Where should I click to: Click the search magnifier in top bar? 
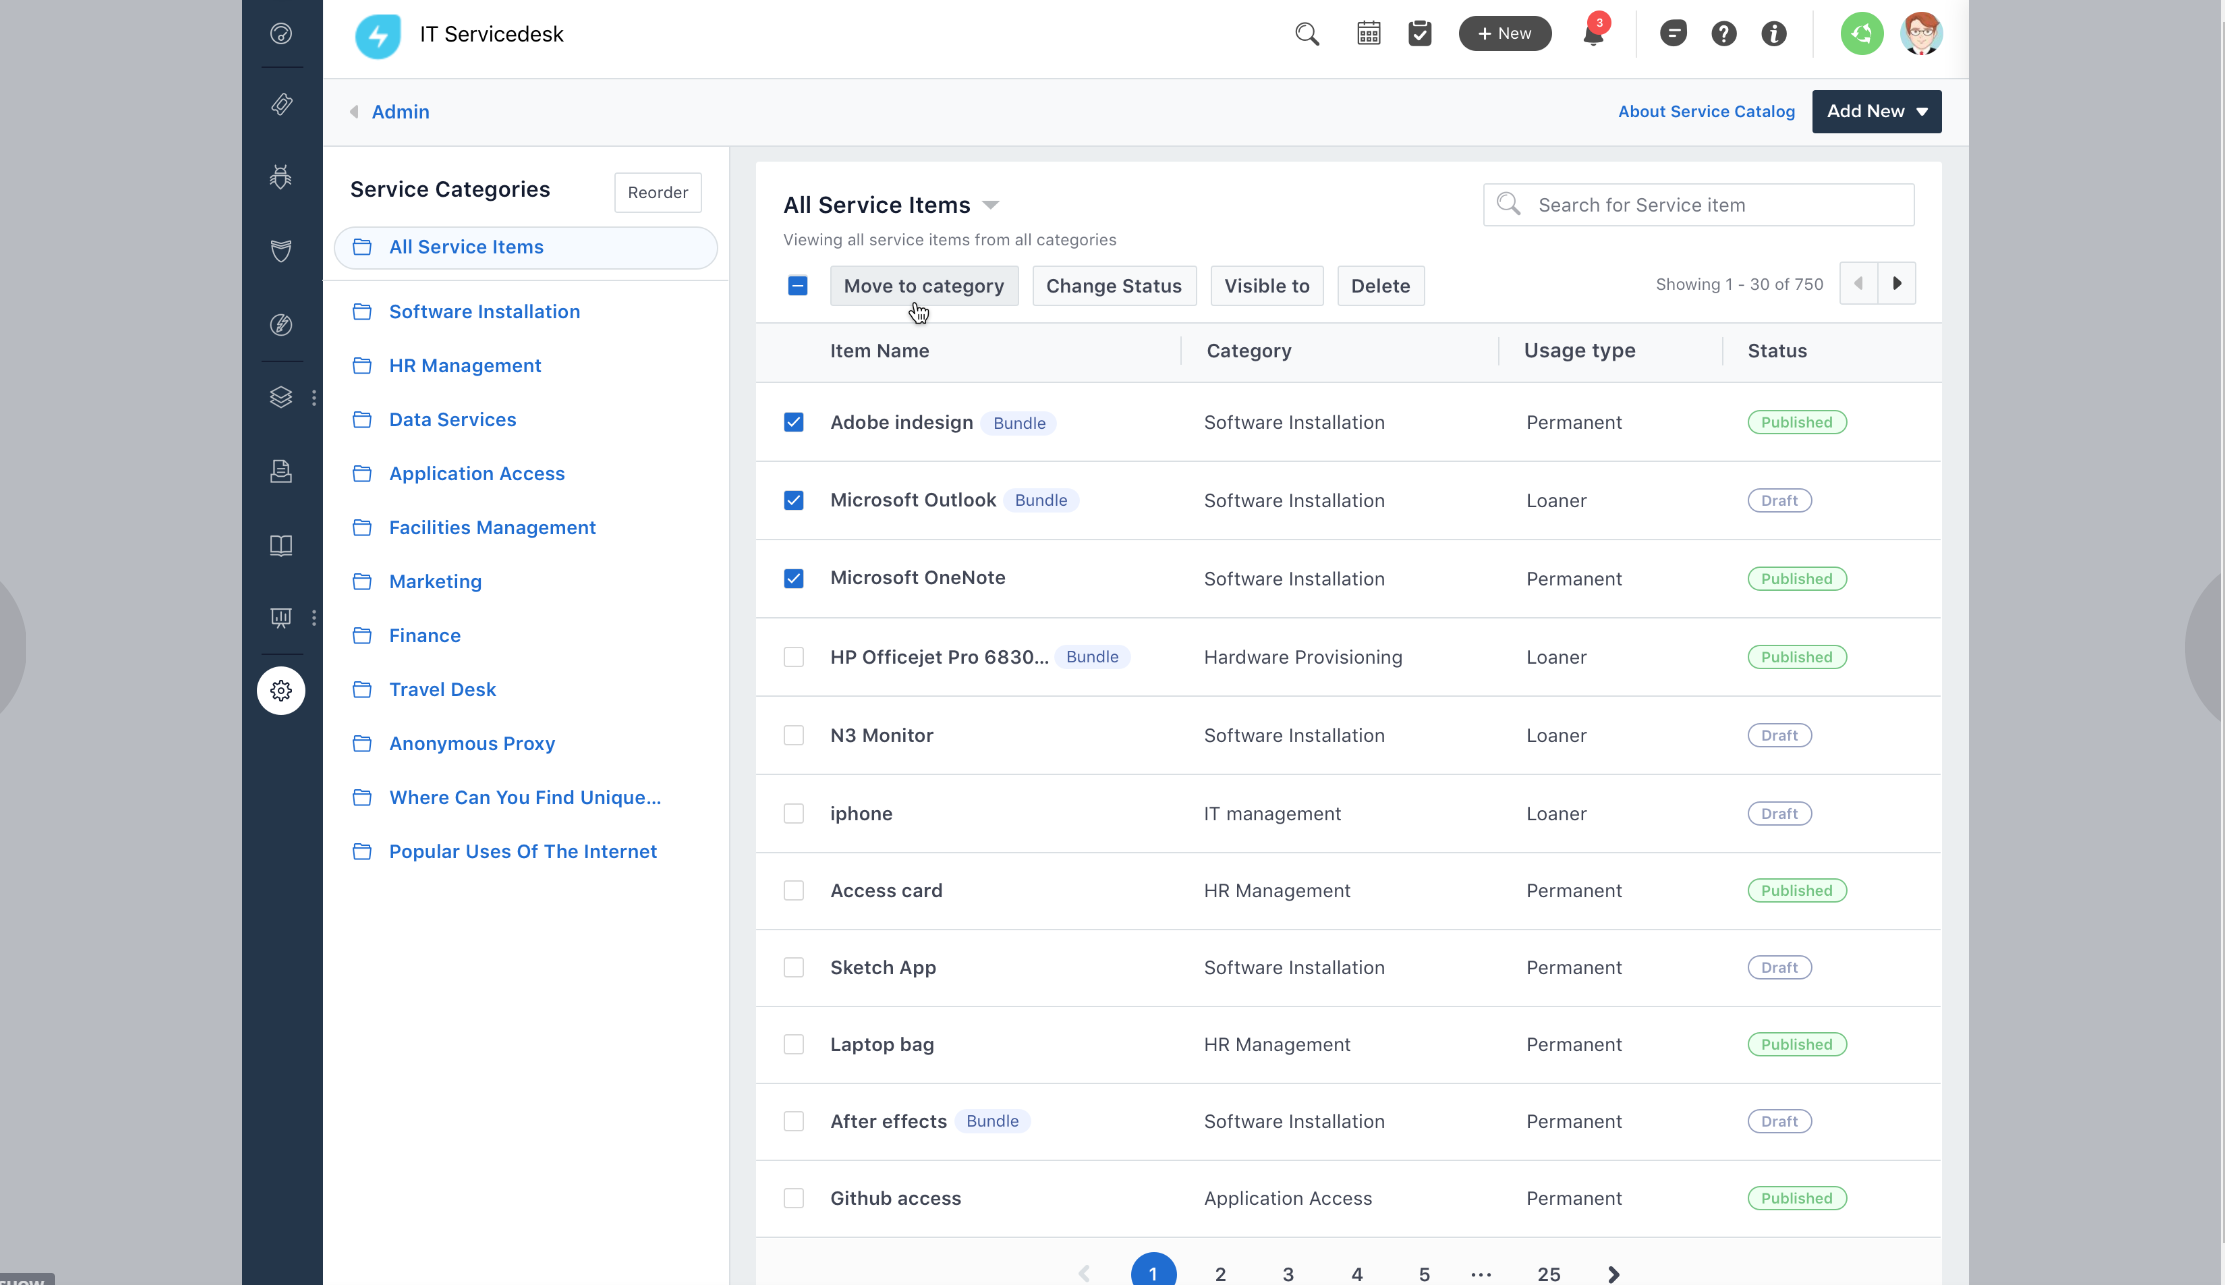(1307, 34)
